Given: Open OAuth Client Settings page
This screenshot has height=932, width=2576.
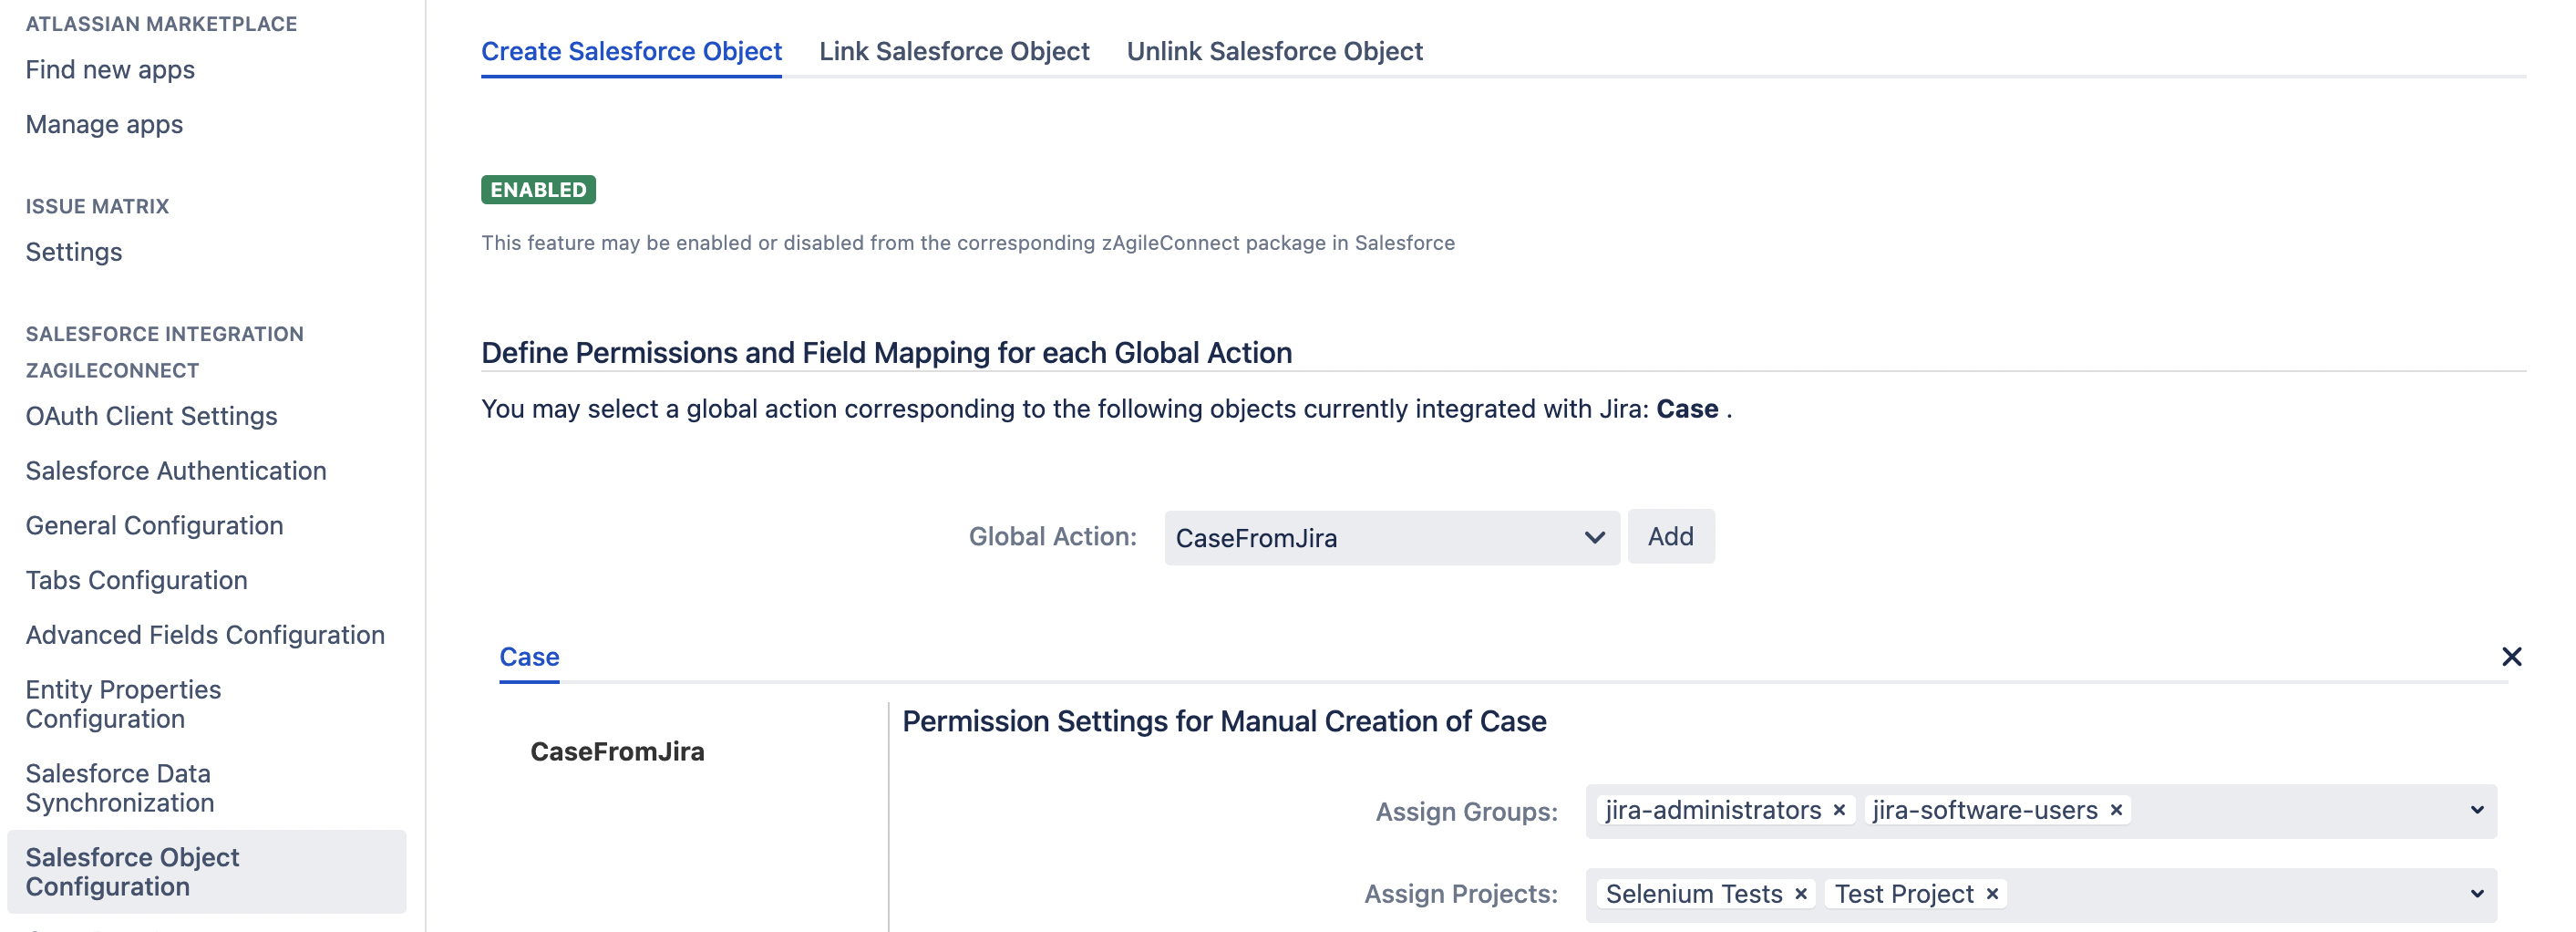Looking at the screenshot, I should pyautogui.click(x=151, y=416).
